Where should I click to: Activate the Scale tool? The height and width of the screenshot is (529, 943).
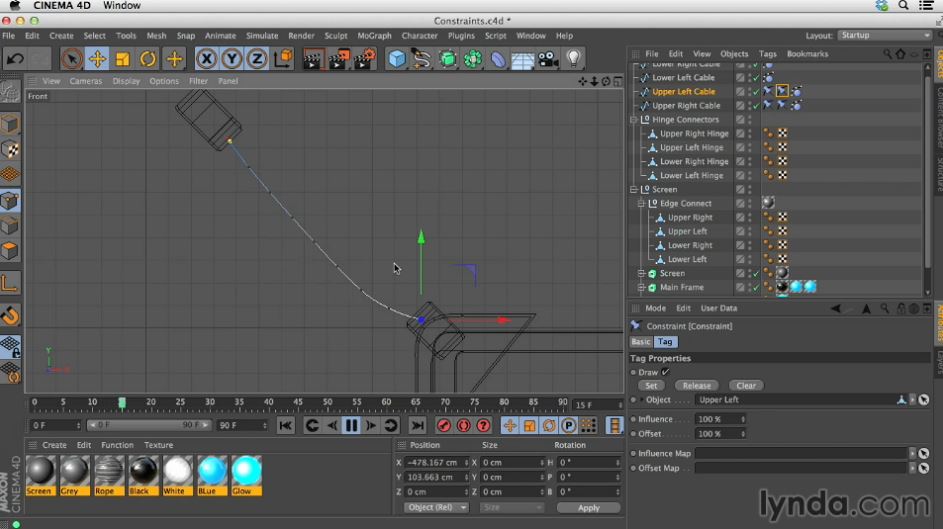pos(123,59)
